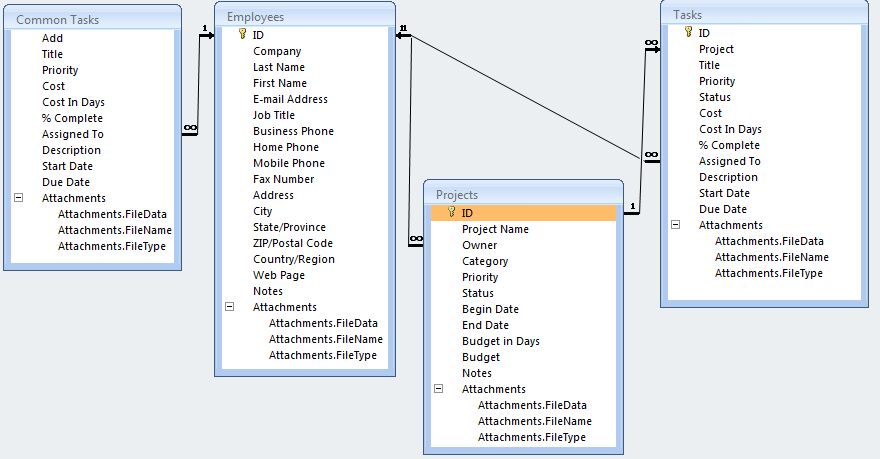Select the Tasks table title bar
Image resolution: width=880 pixels, height=459 pixels.
[x=764, y=15]
